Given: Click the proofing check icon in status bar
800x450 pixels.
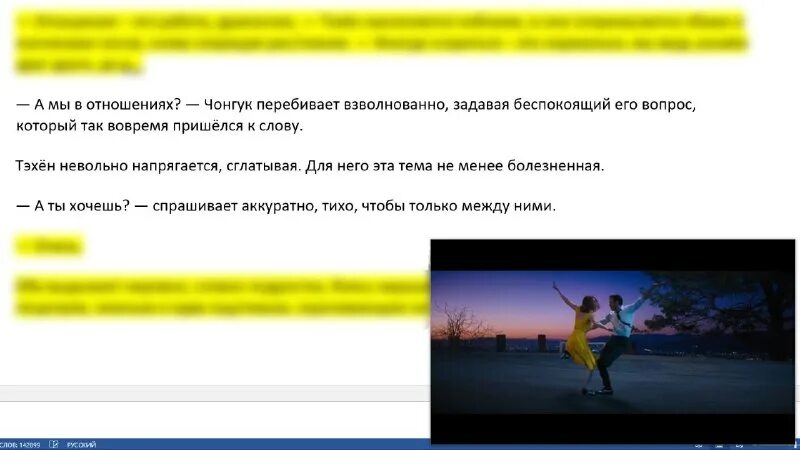Looking at the screenshot, I should point(54,444).
